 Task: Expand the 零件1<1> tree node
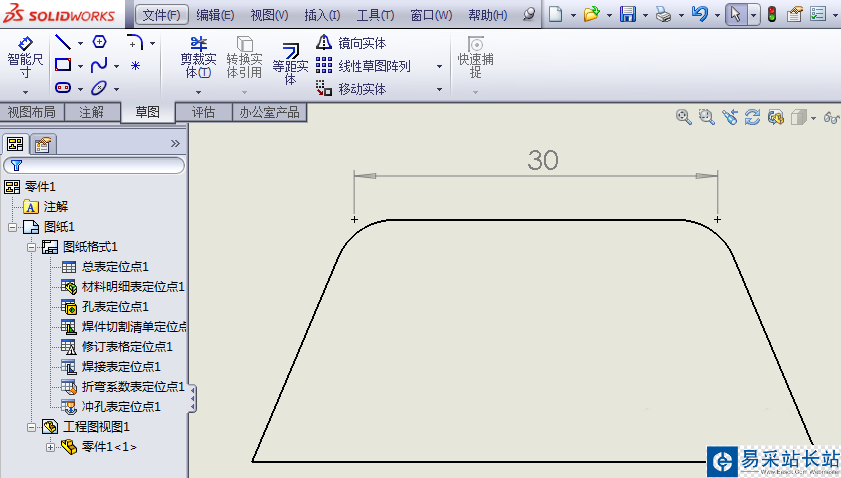50,447
